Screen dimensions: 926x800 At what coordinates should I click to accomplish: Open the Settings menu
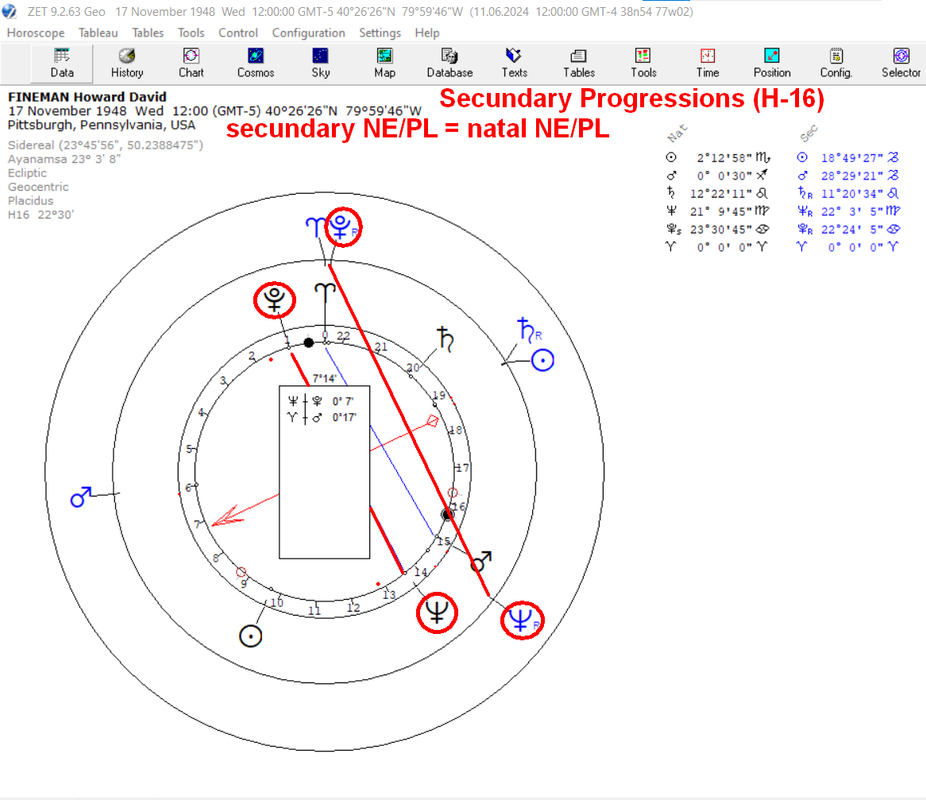coord(380,33)
